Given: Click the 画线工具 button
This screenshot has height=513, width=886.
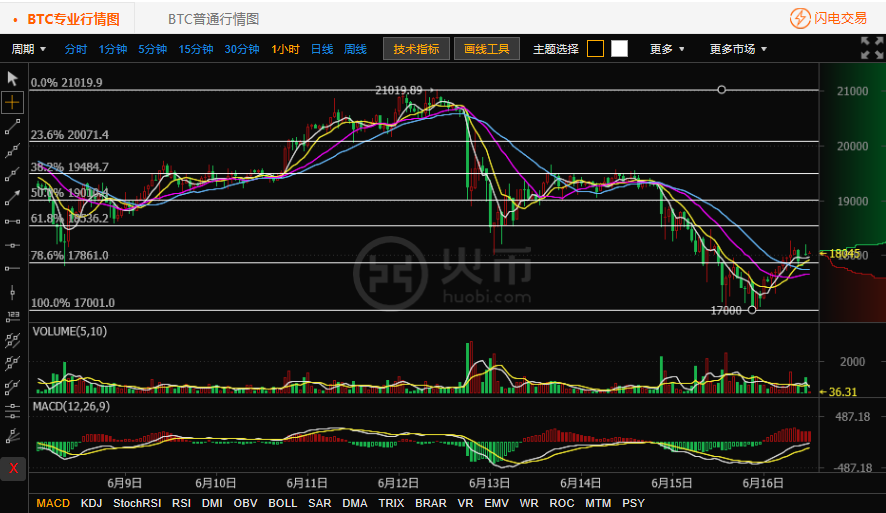Looking at the screenshot, I should coord(487,49).
